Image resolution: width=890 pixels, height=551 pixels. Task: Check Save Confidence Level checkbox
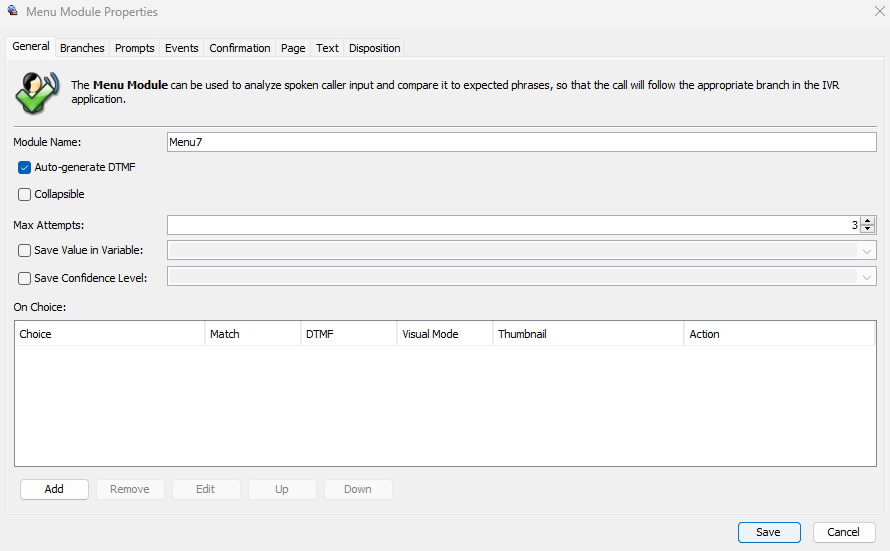(24, 278)
